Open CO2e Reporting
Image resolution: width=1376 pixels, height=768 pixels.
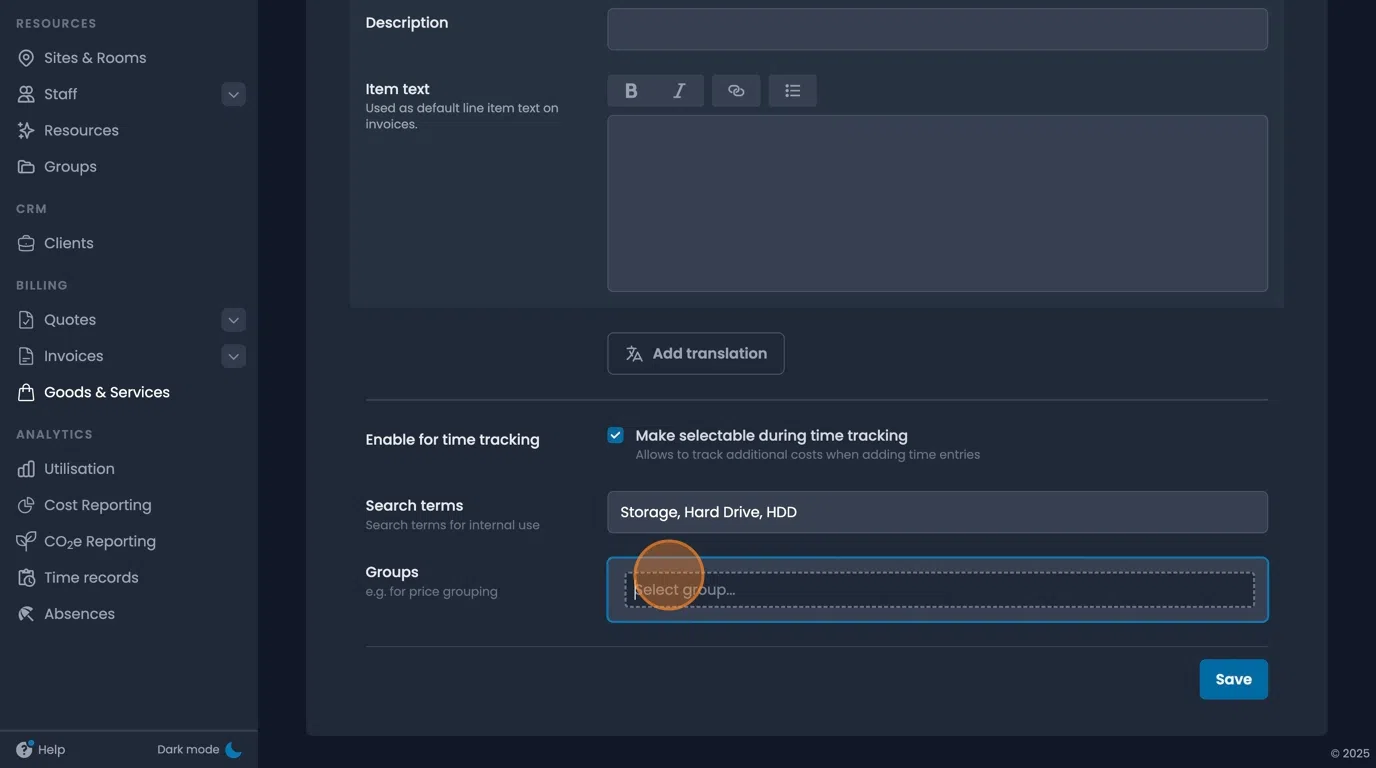99,540
